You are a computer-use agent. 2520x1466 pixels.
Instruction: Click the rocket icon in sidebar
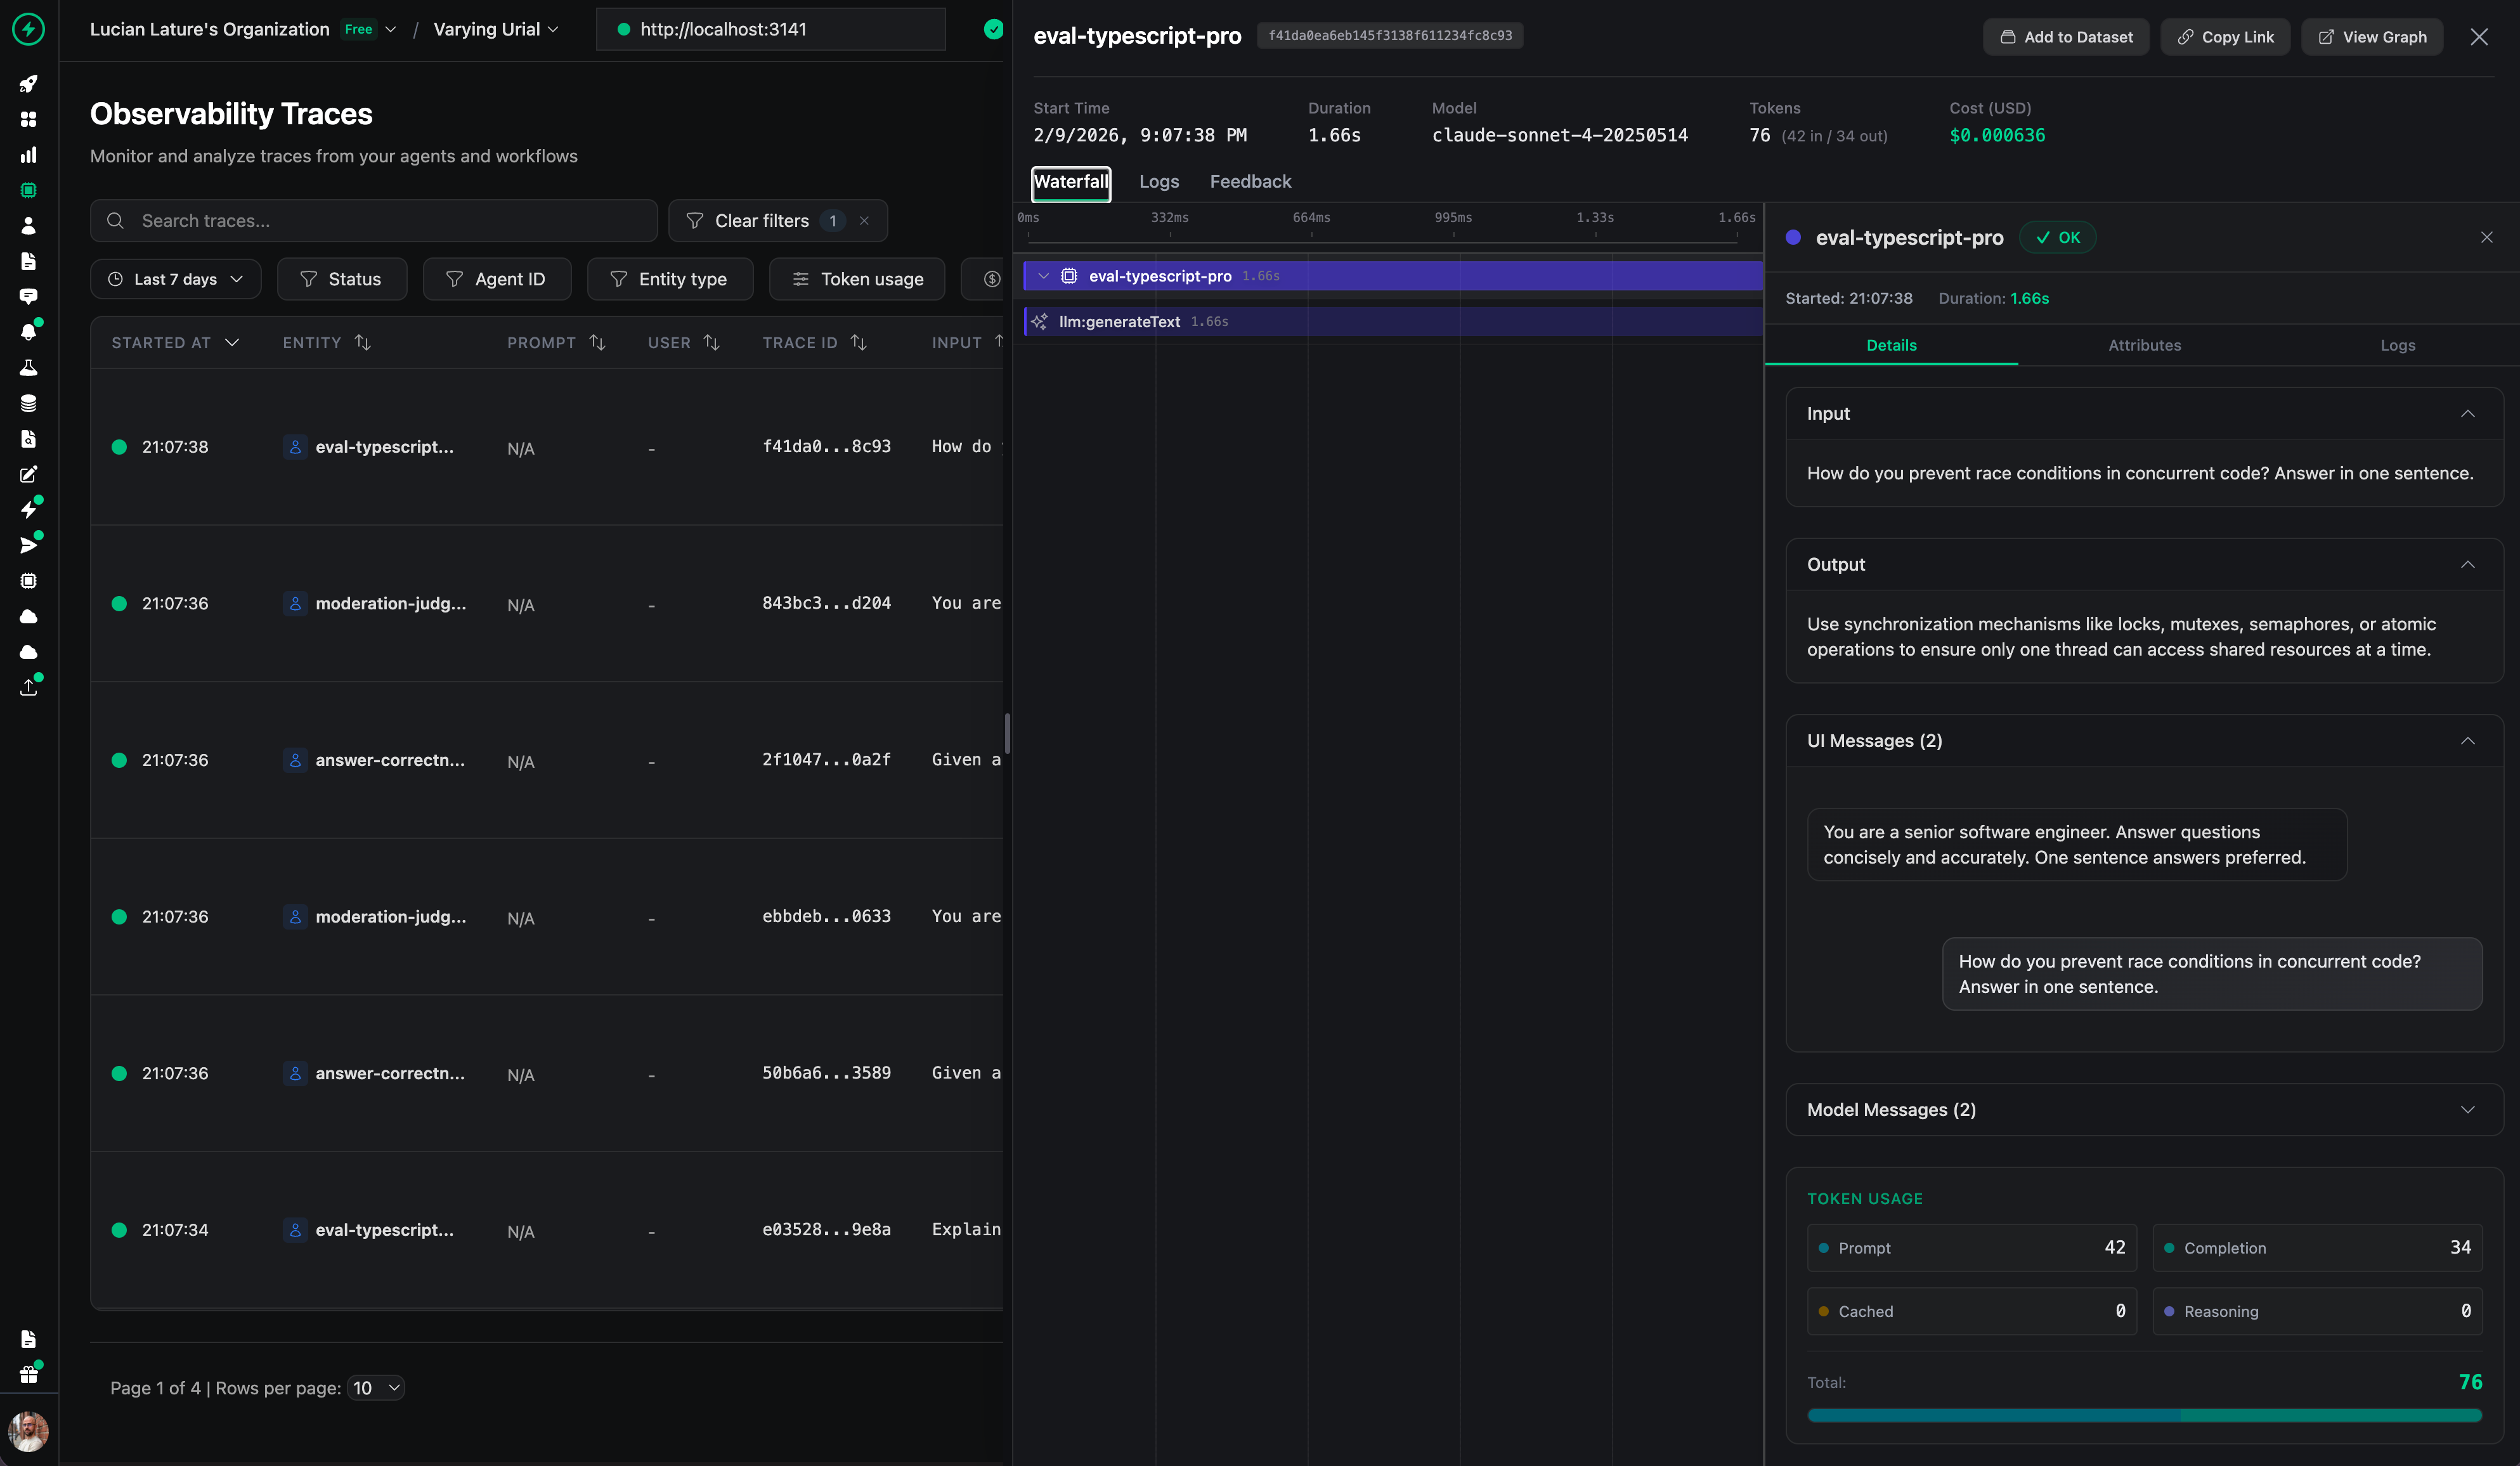[28, 84]
